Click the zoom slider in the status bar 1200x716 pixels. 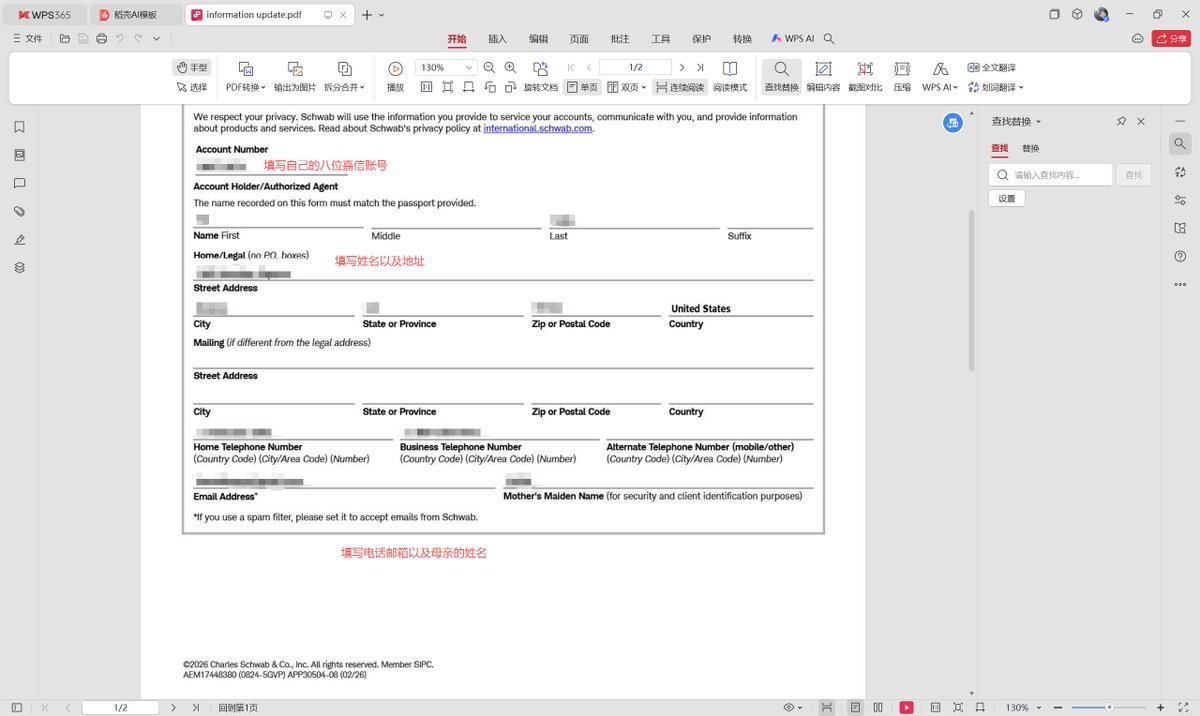[1111, 707]
